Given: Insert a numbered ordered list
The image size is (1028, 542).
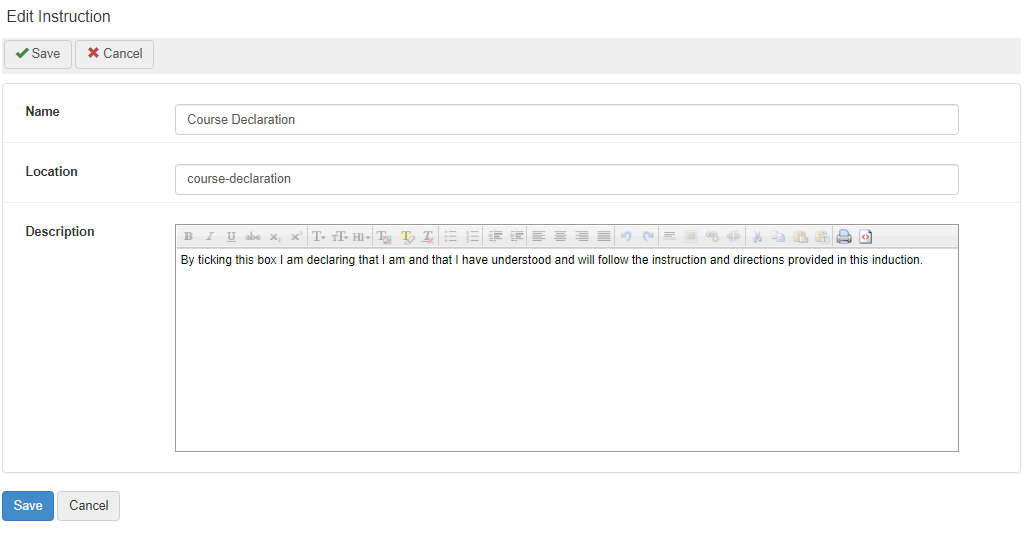Looking at the screenshot, I should [473, 237].
